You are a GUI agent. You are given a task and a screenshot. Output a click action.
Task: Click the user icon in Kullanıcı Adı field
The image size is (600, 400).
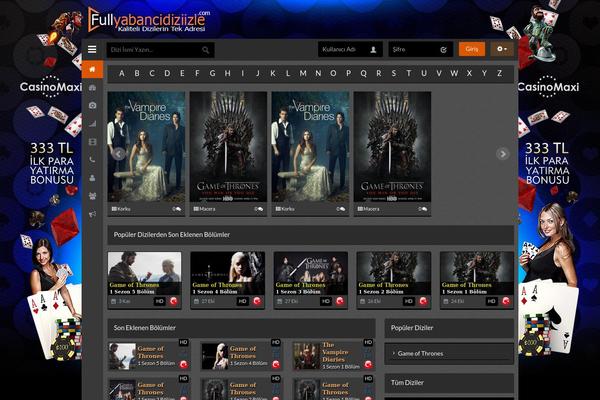[373, 50]
